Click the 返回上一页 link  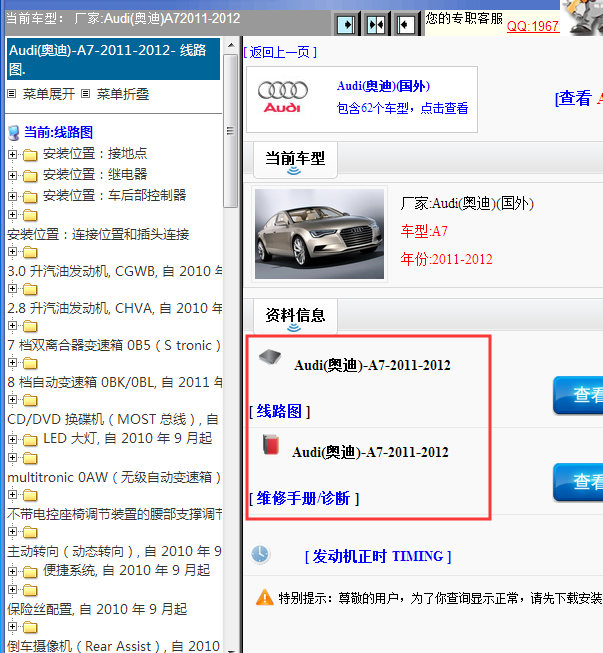tap(280, 52)
